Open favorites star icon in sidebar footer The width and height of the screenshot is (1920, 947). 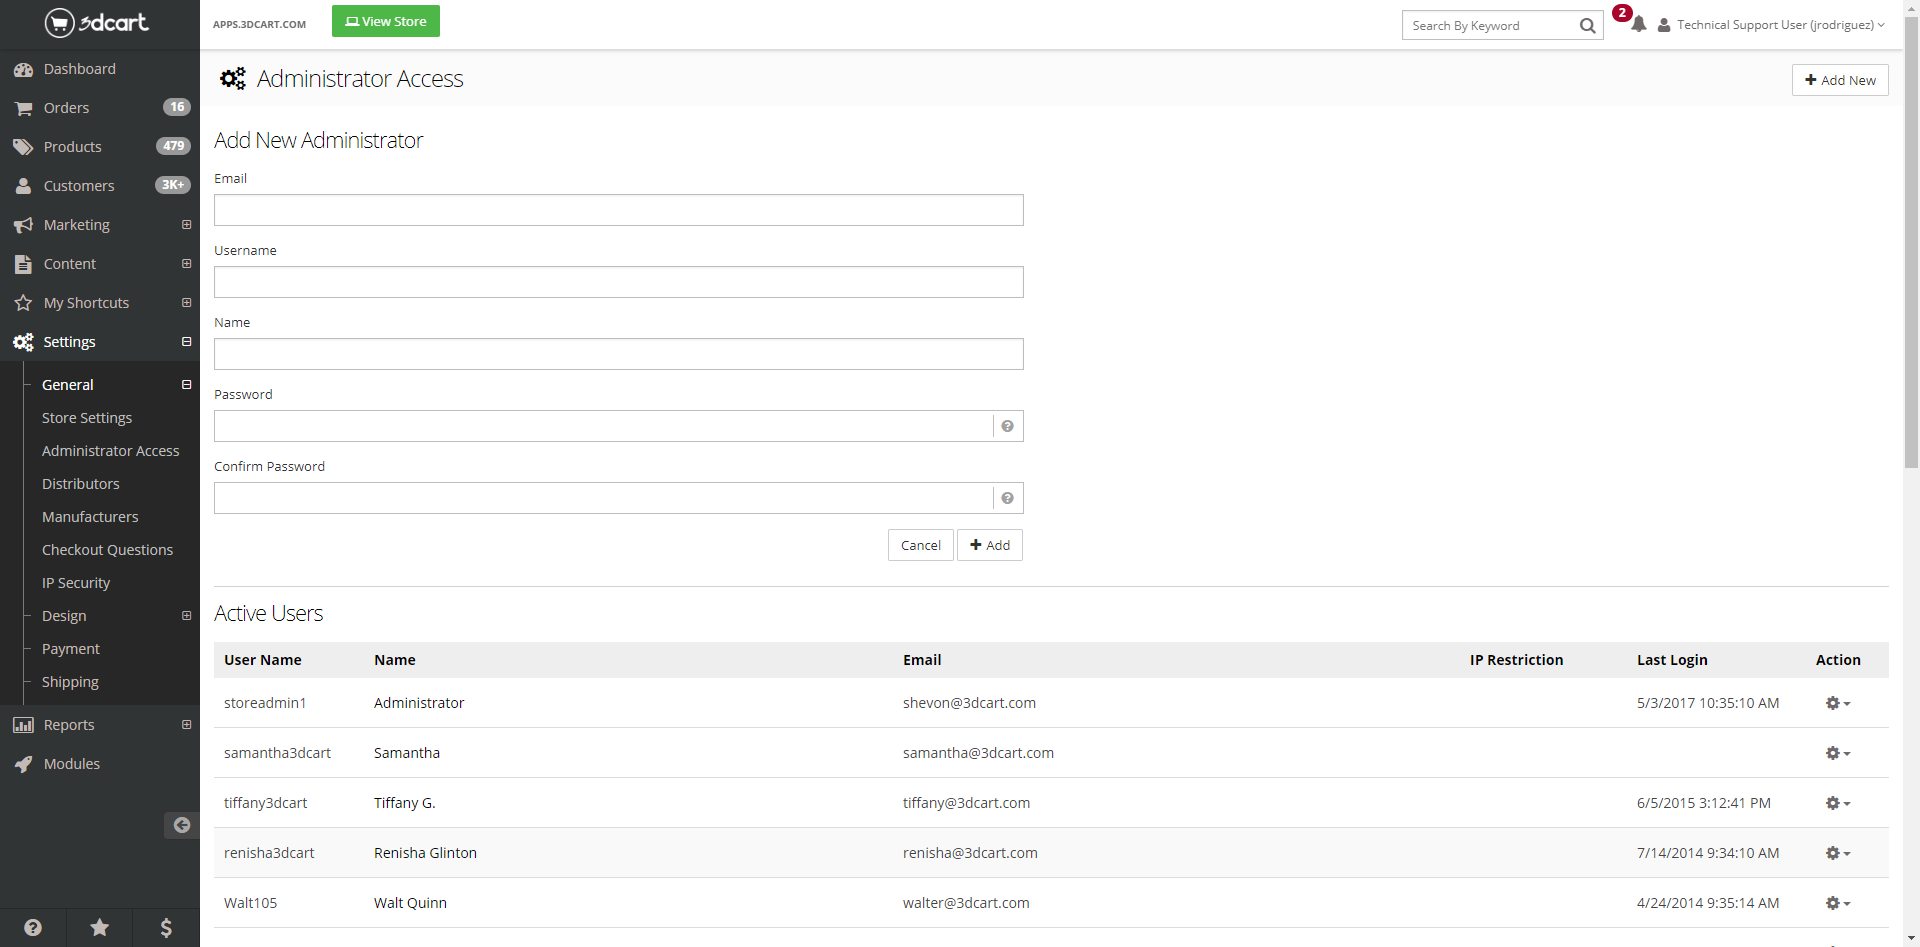[x=100, y=927]
